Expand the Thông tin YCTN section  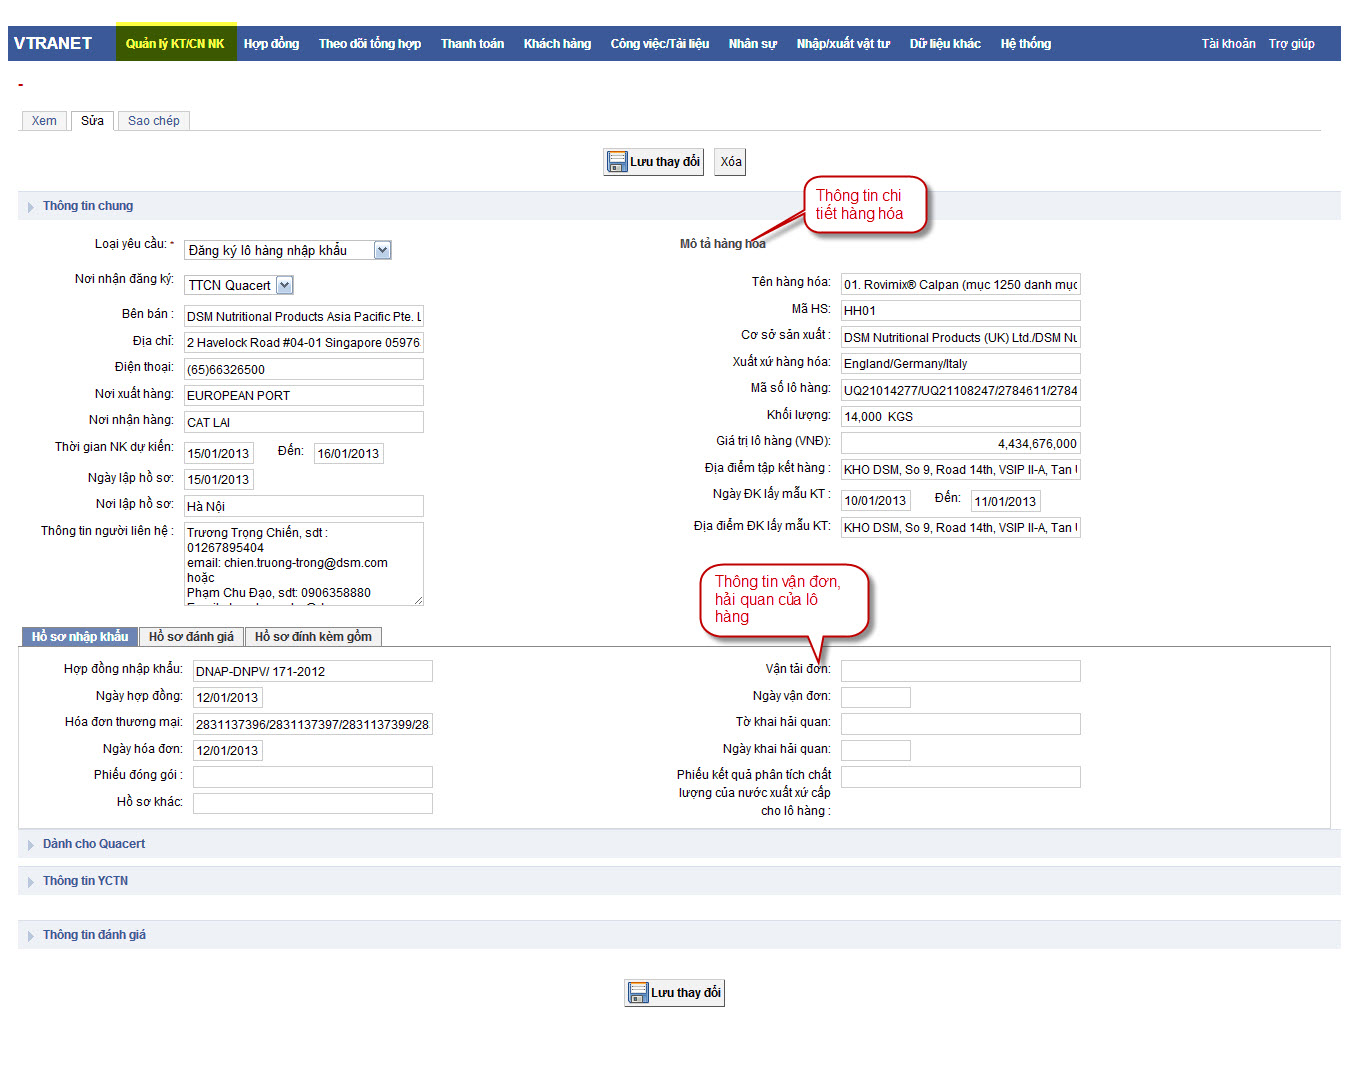[x=85, y=881]
